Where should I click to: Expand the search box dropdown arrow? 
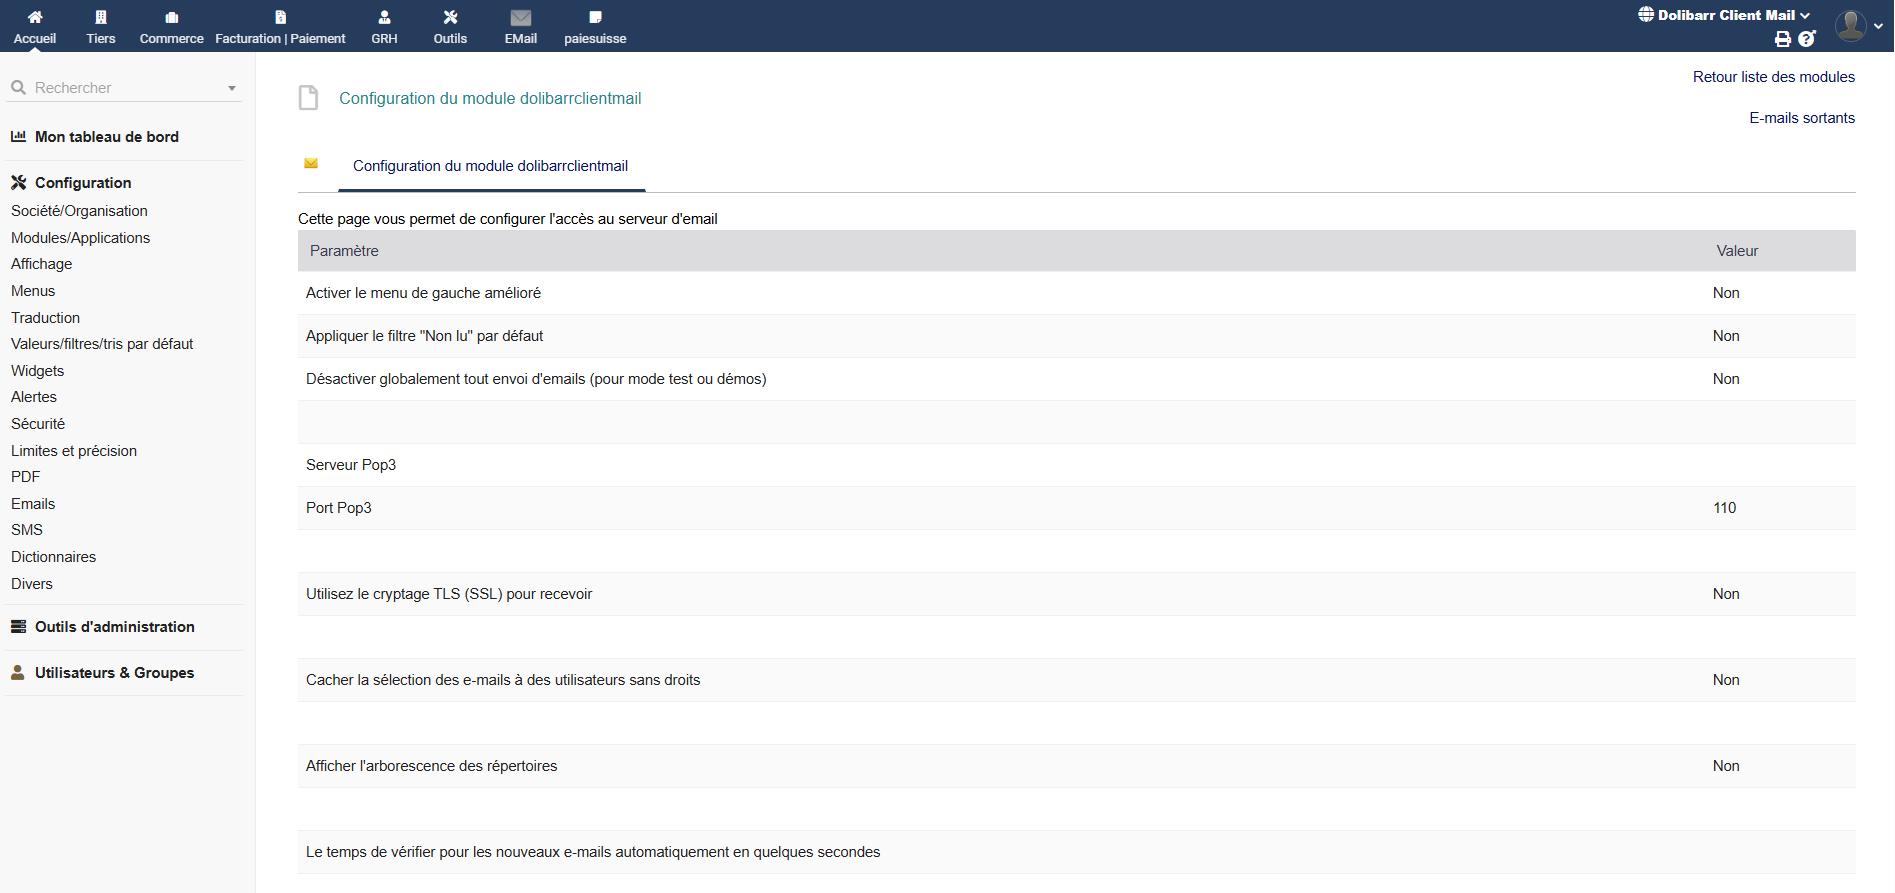tap(232, 88)
